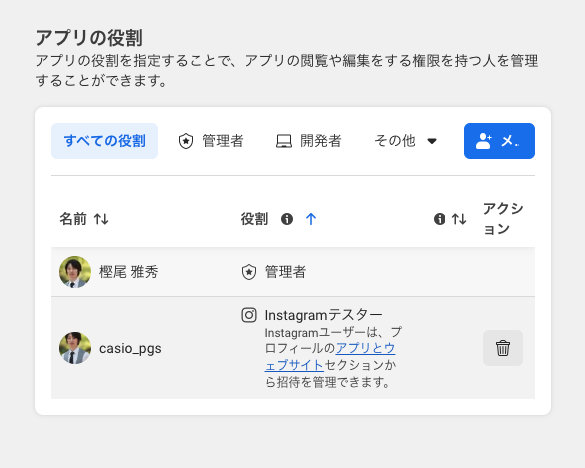The height and width of the screenshot is (468, 585).
Task: Click the username casio_pgs
Action: 130,349
